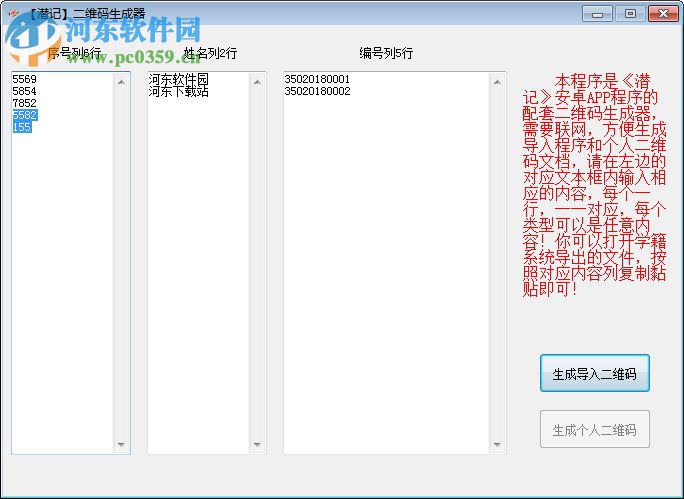Click the number 35020180002
The image size is (684, 499).
(317, 91)
